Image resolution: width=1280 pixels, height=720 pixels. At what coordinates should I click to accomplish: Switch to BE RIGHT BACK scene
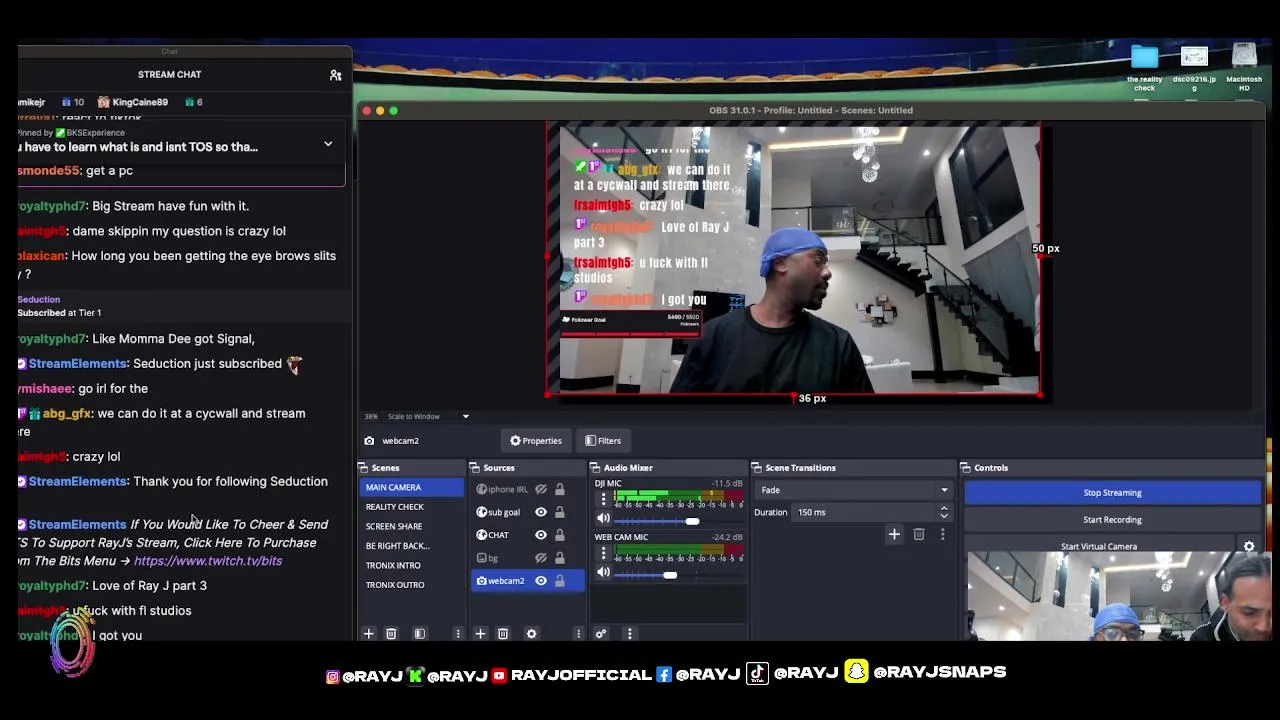pos(412,546)
